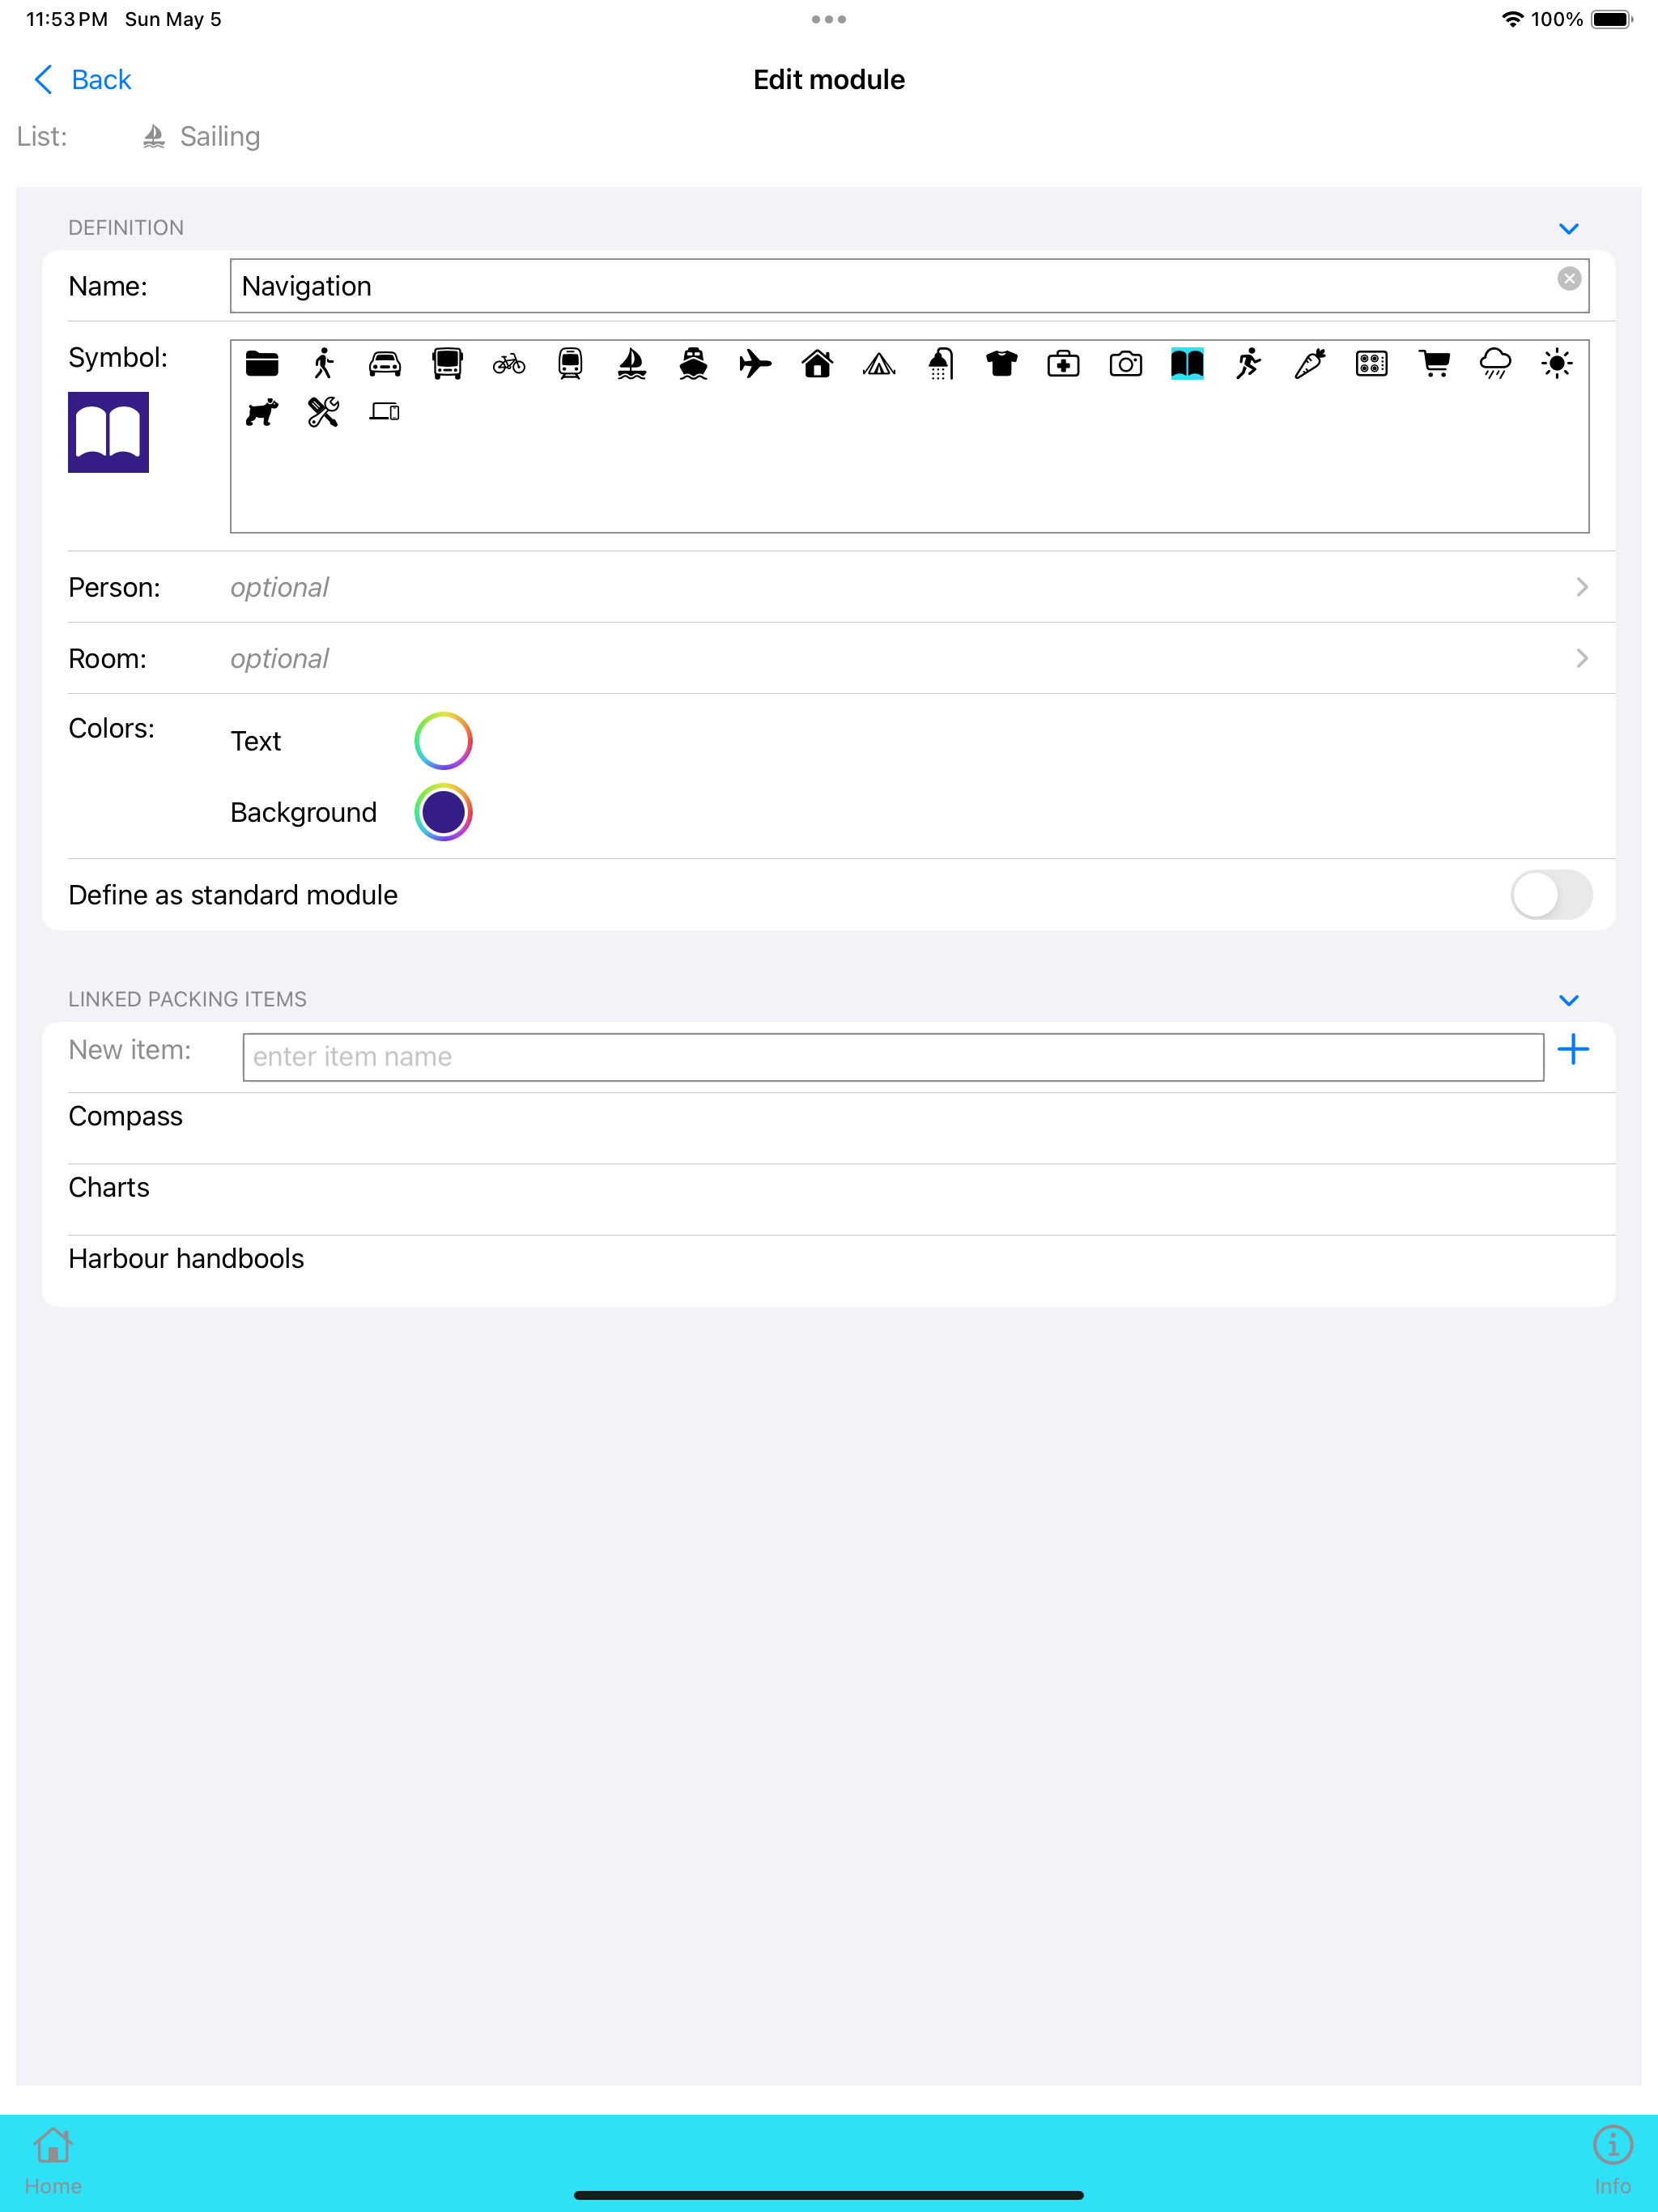
Task: Tap the battery indicator in status bar
Action: coord(1612,19)
